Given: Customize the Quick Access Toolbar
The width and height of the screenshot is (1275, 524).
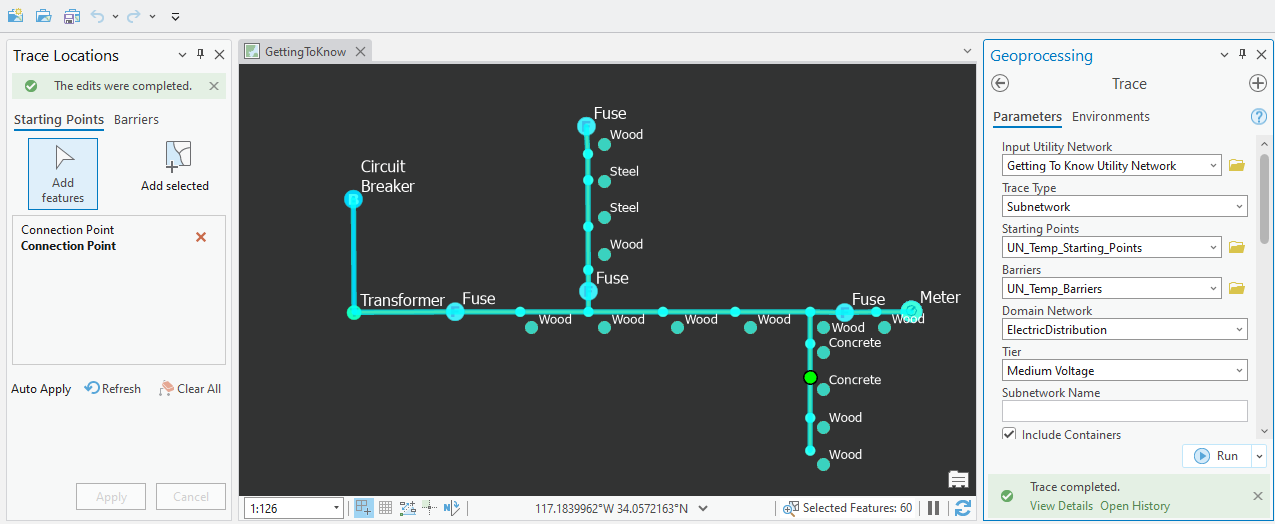Looking at the screenshot, I should 175,17.
